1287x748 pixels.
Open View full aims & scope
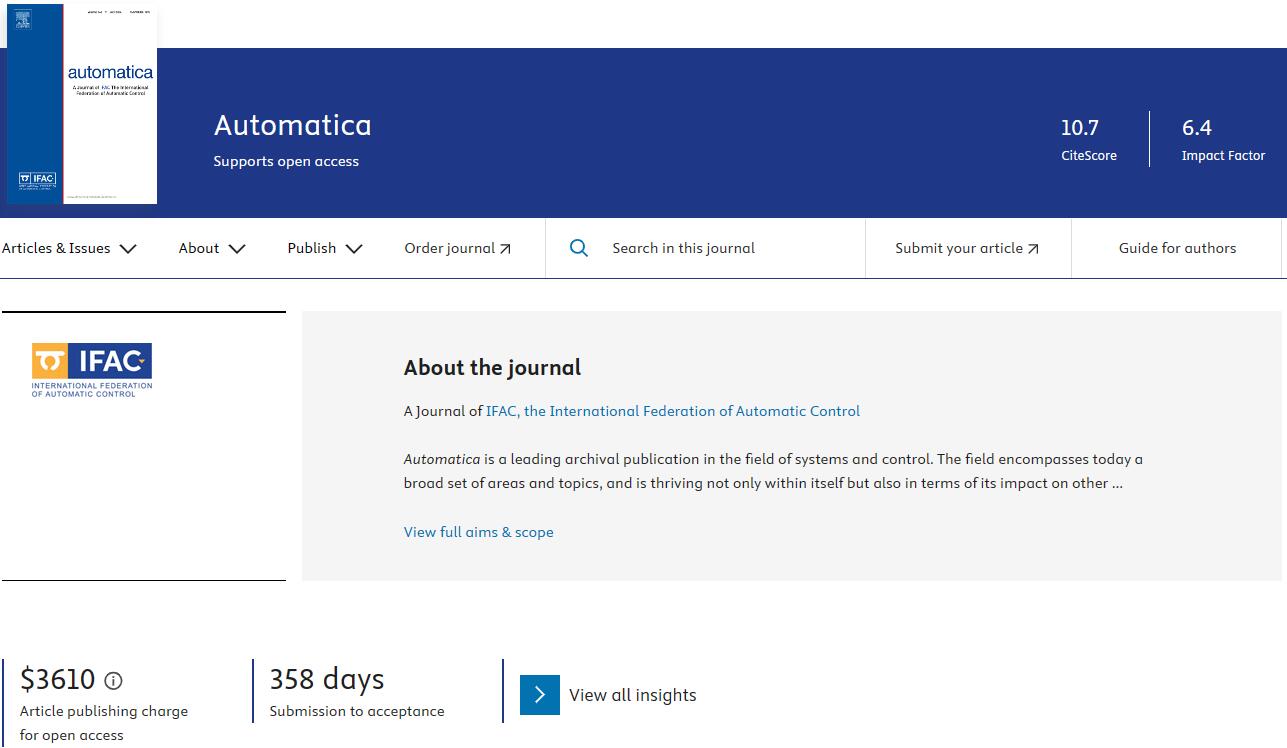pos(478,532)
